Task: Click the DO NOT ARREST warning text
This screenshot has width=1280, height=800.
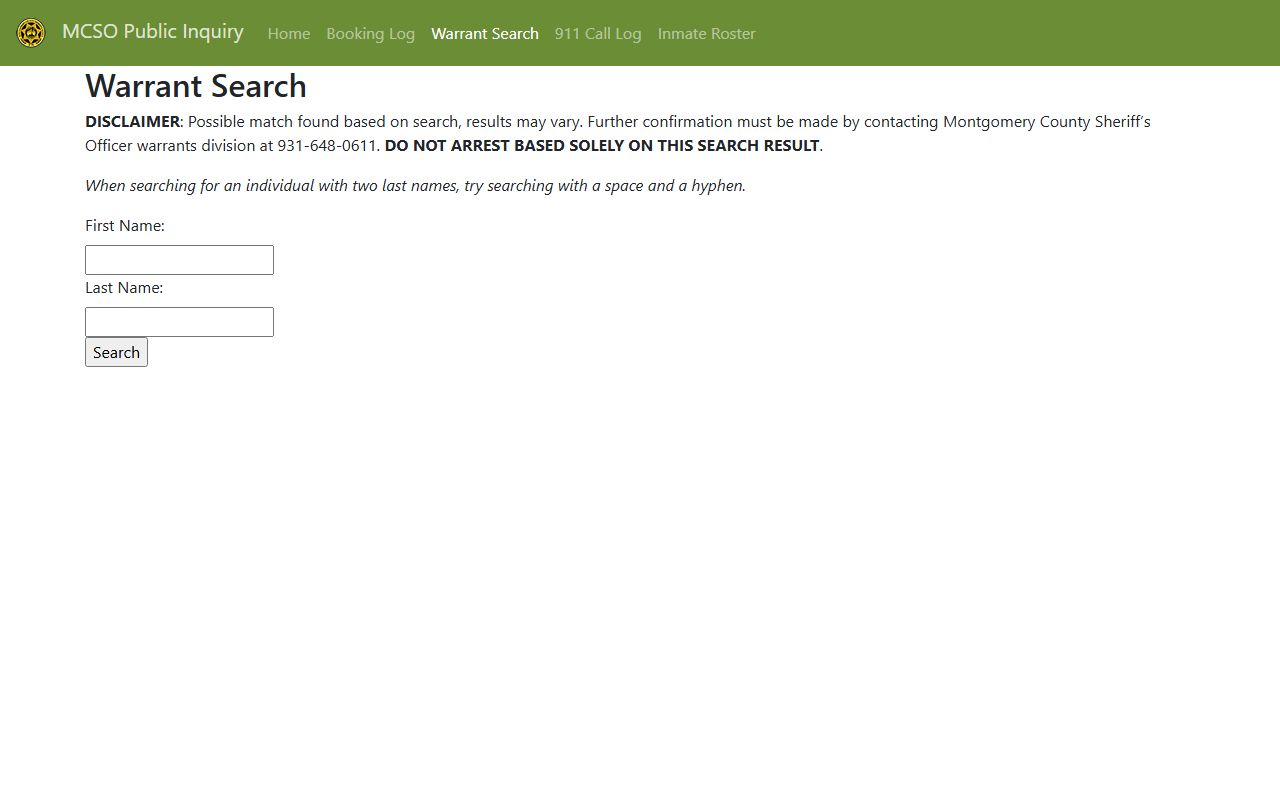Action: click(x=602, y=146)
